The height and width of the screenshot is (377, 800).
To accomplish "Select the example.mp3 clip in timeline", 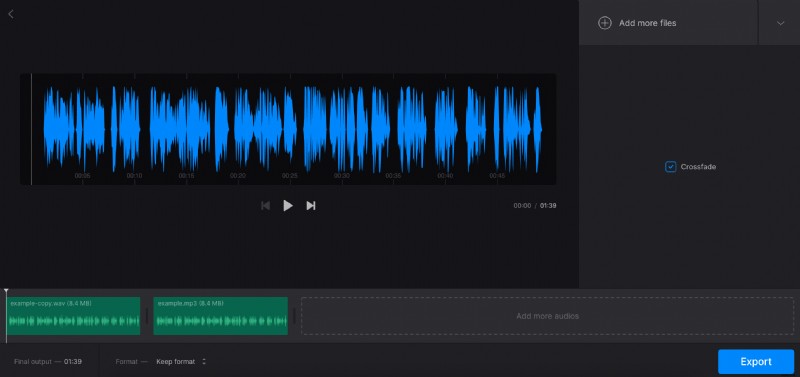I will point(220,316).
